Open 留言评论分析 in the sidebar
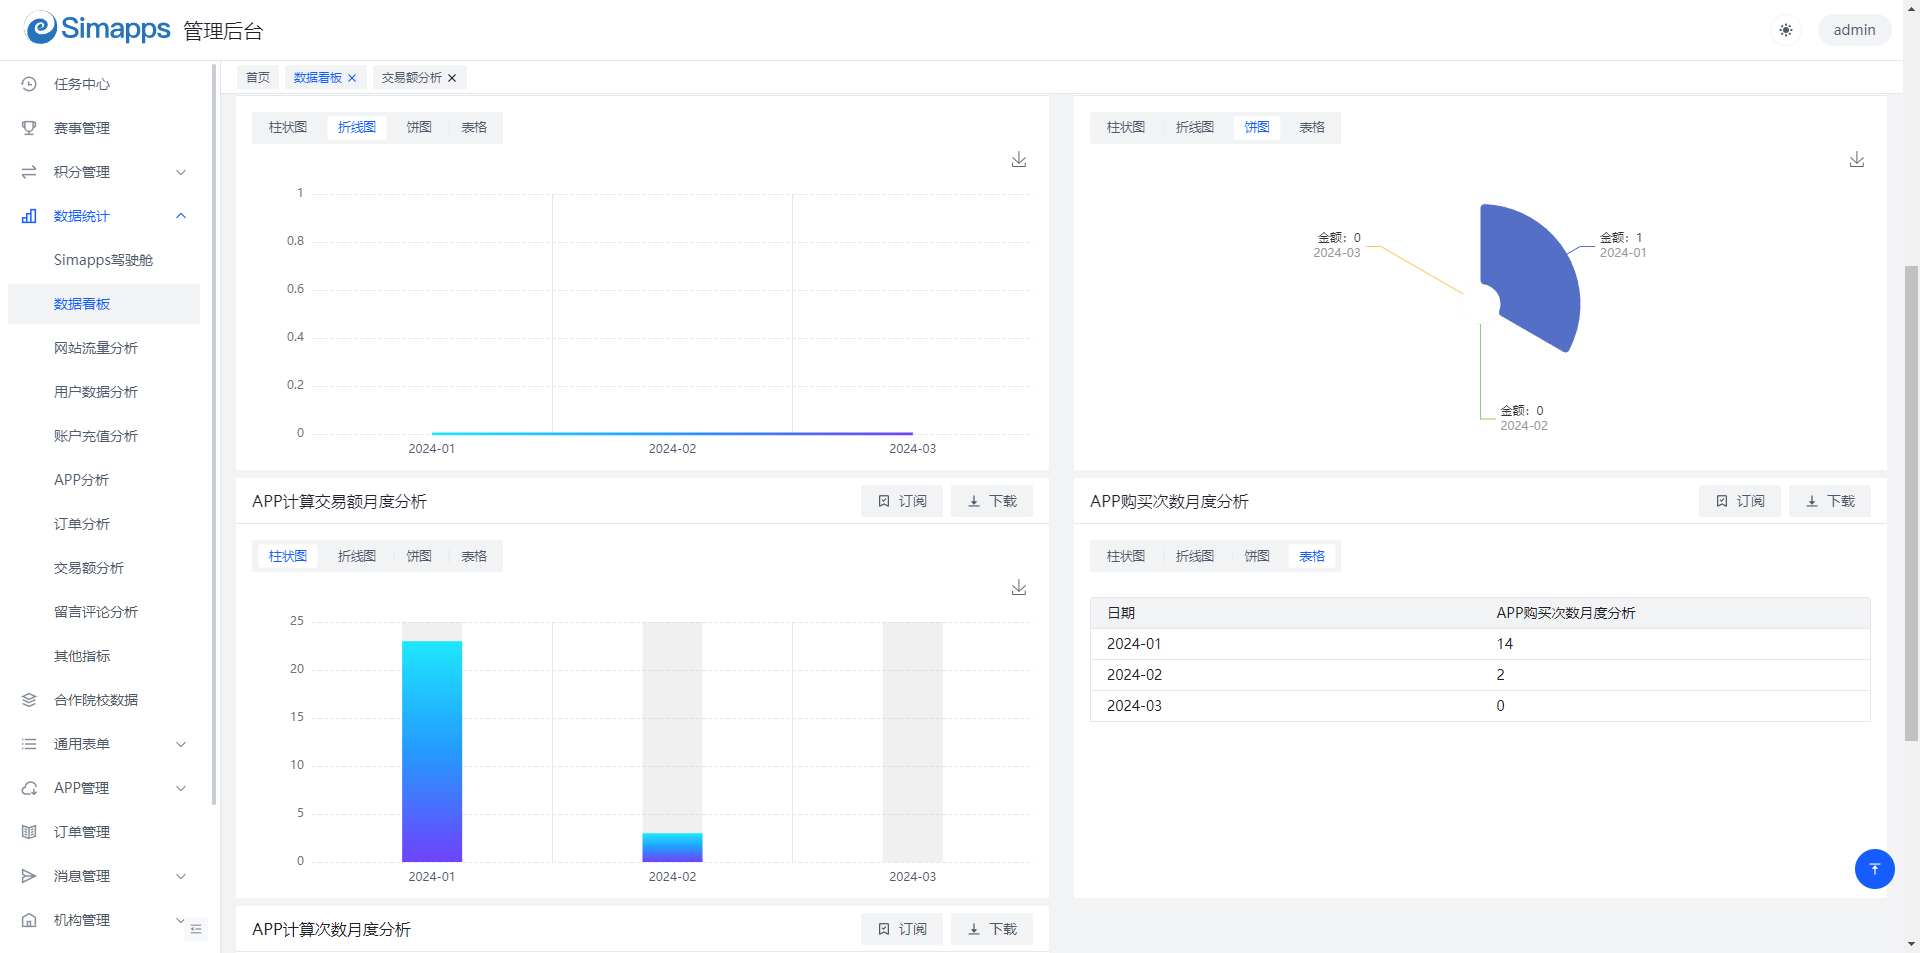This screenshot has height=953, width=1920. pyautogui.click(x=103, y=612)
